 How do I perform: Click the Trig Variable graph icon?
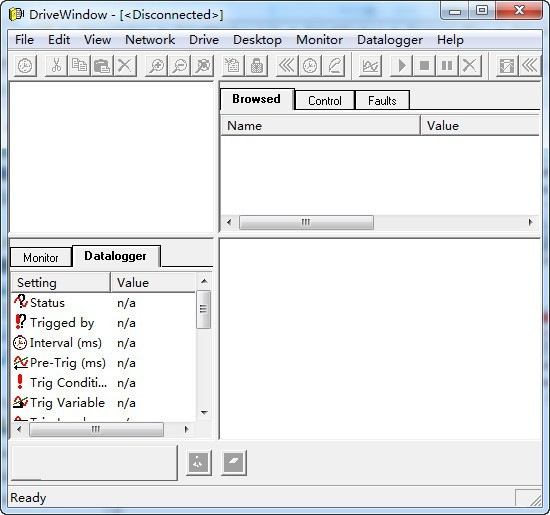pyautogui.click(x=21, y=402)
